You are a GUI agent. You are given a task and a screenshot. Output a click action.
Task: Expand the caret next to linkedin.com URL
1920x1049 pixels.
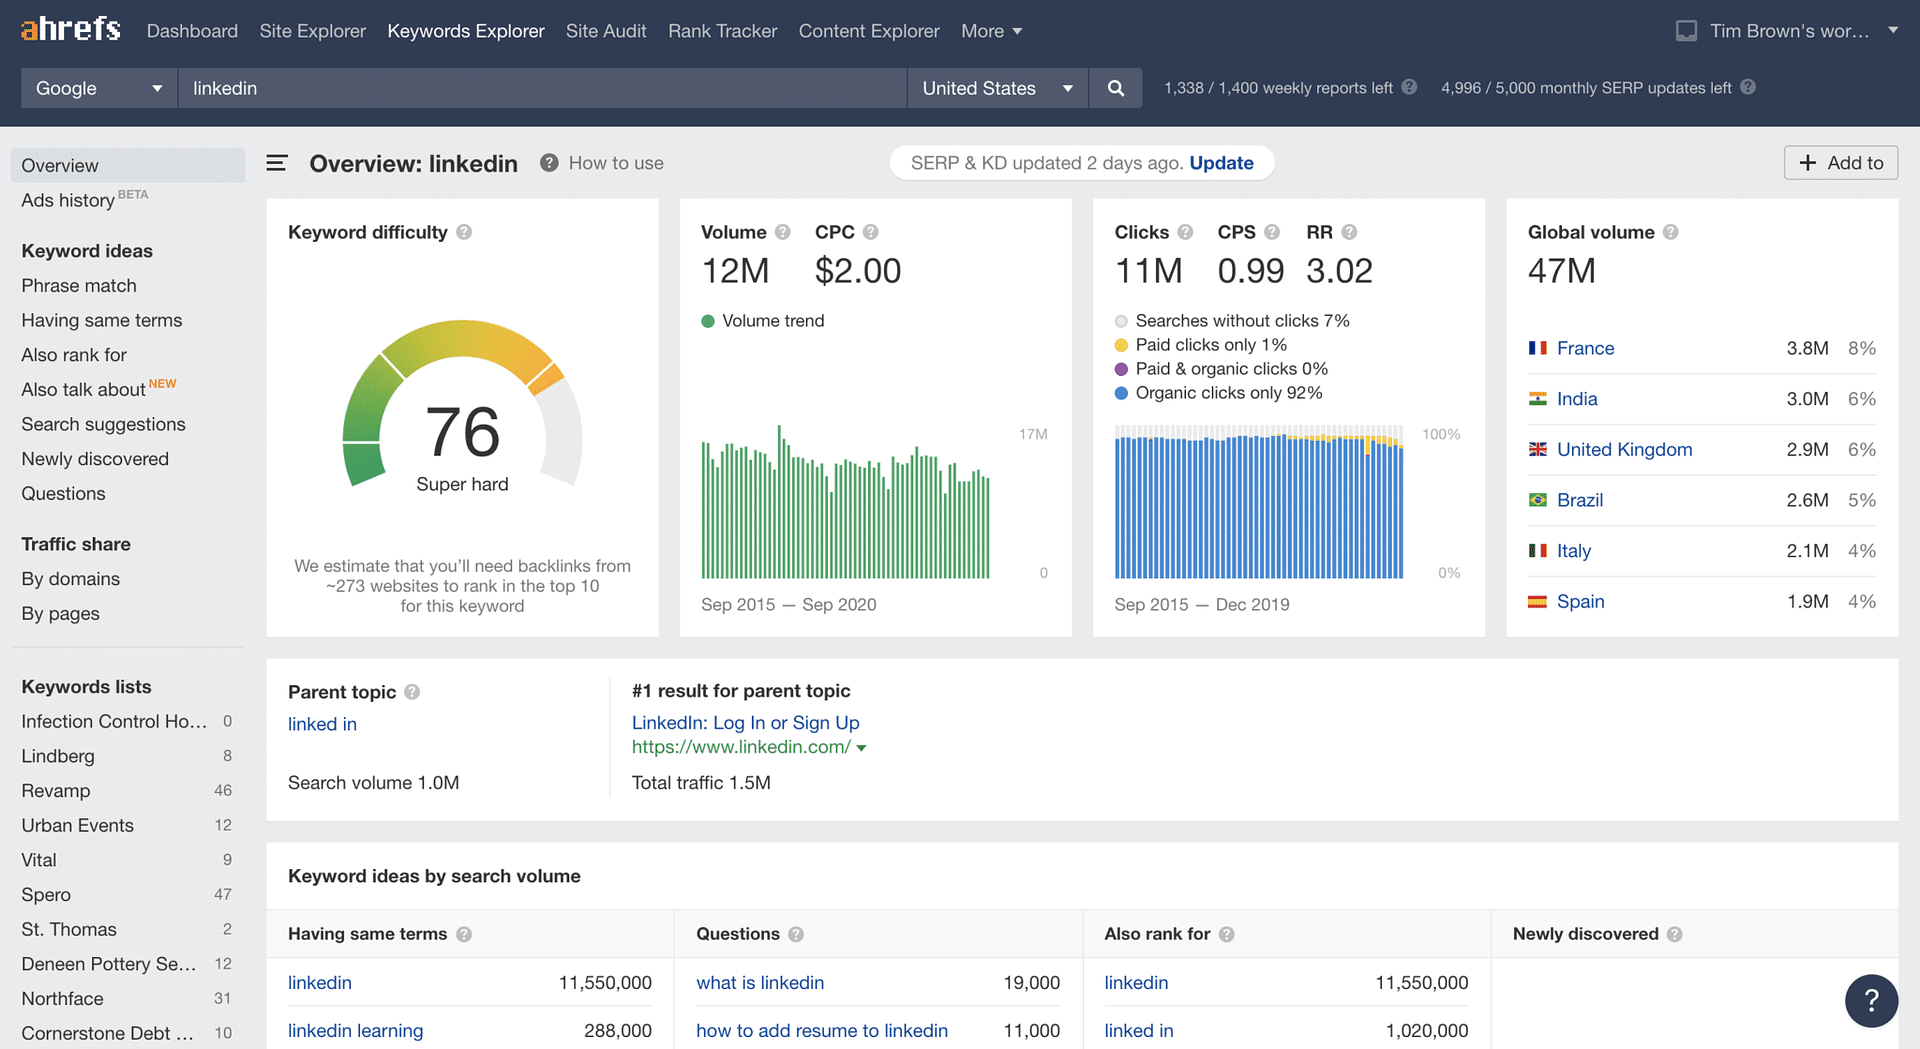[x=862, y=747]
